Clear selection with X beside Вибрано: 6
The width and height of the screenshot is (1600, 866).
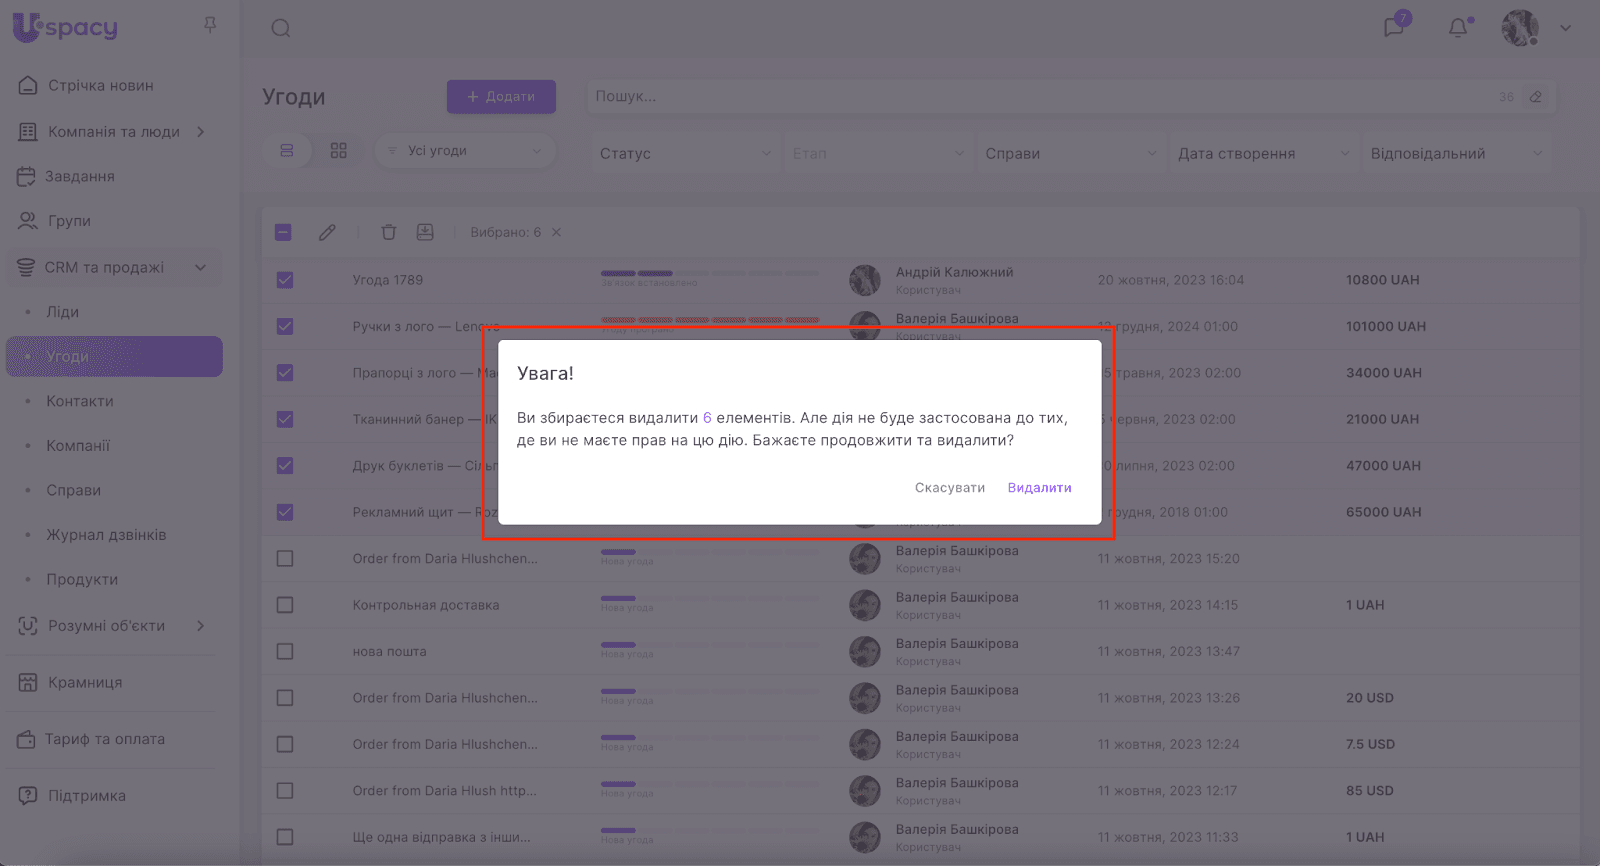pos(556,232)
